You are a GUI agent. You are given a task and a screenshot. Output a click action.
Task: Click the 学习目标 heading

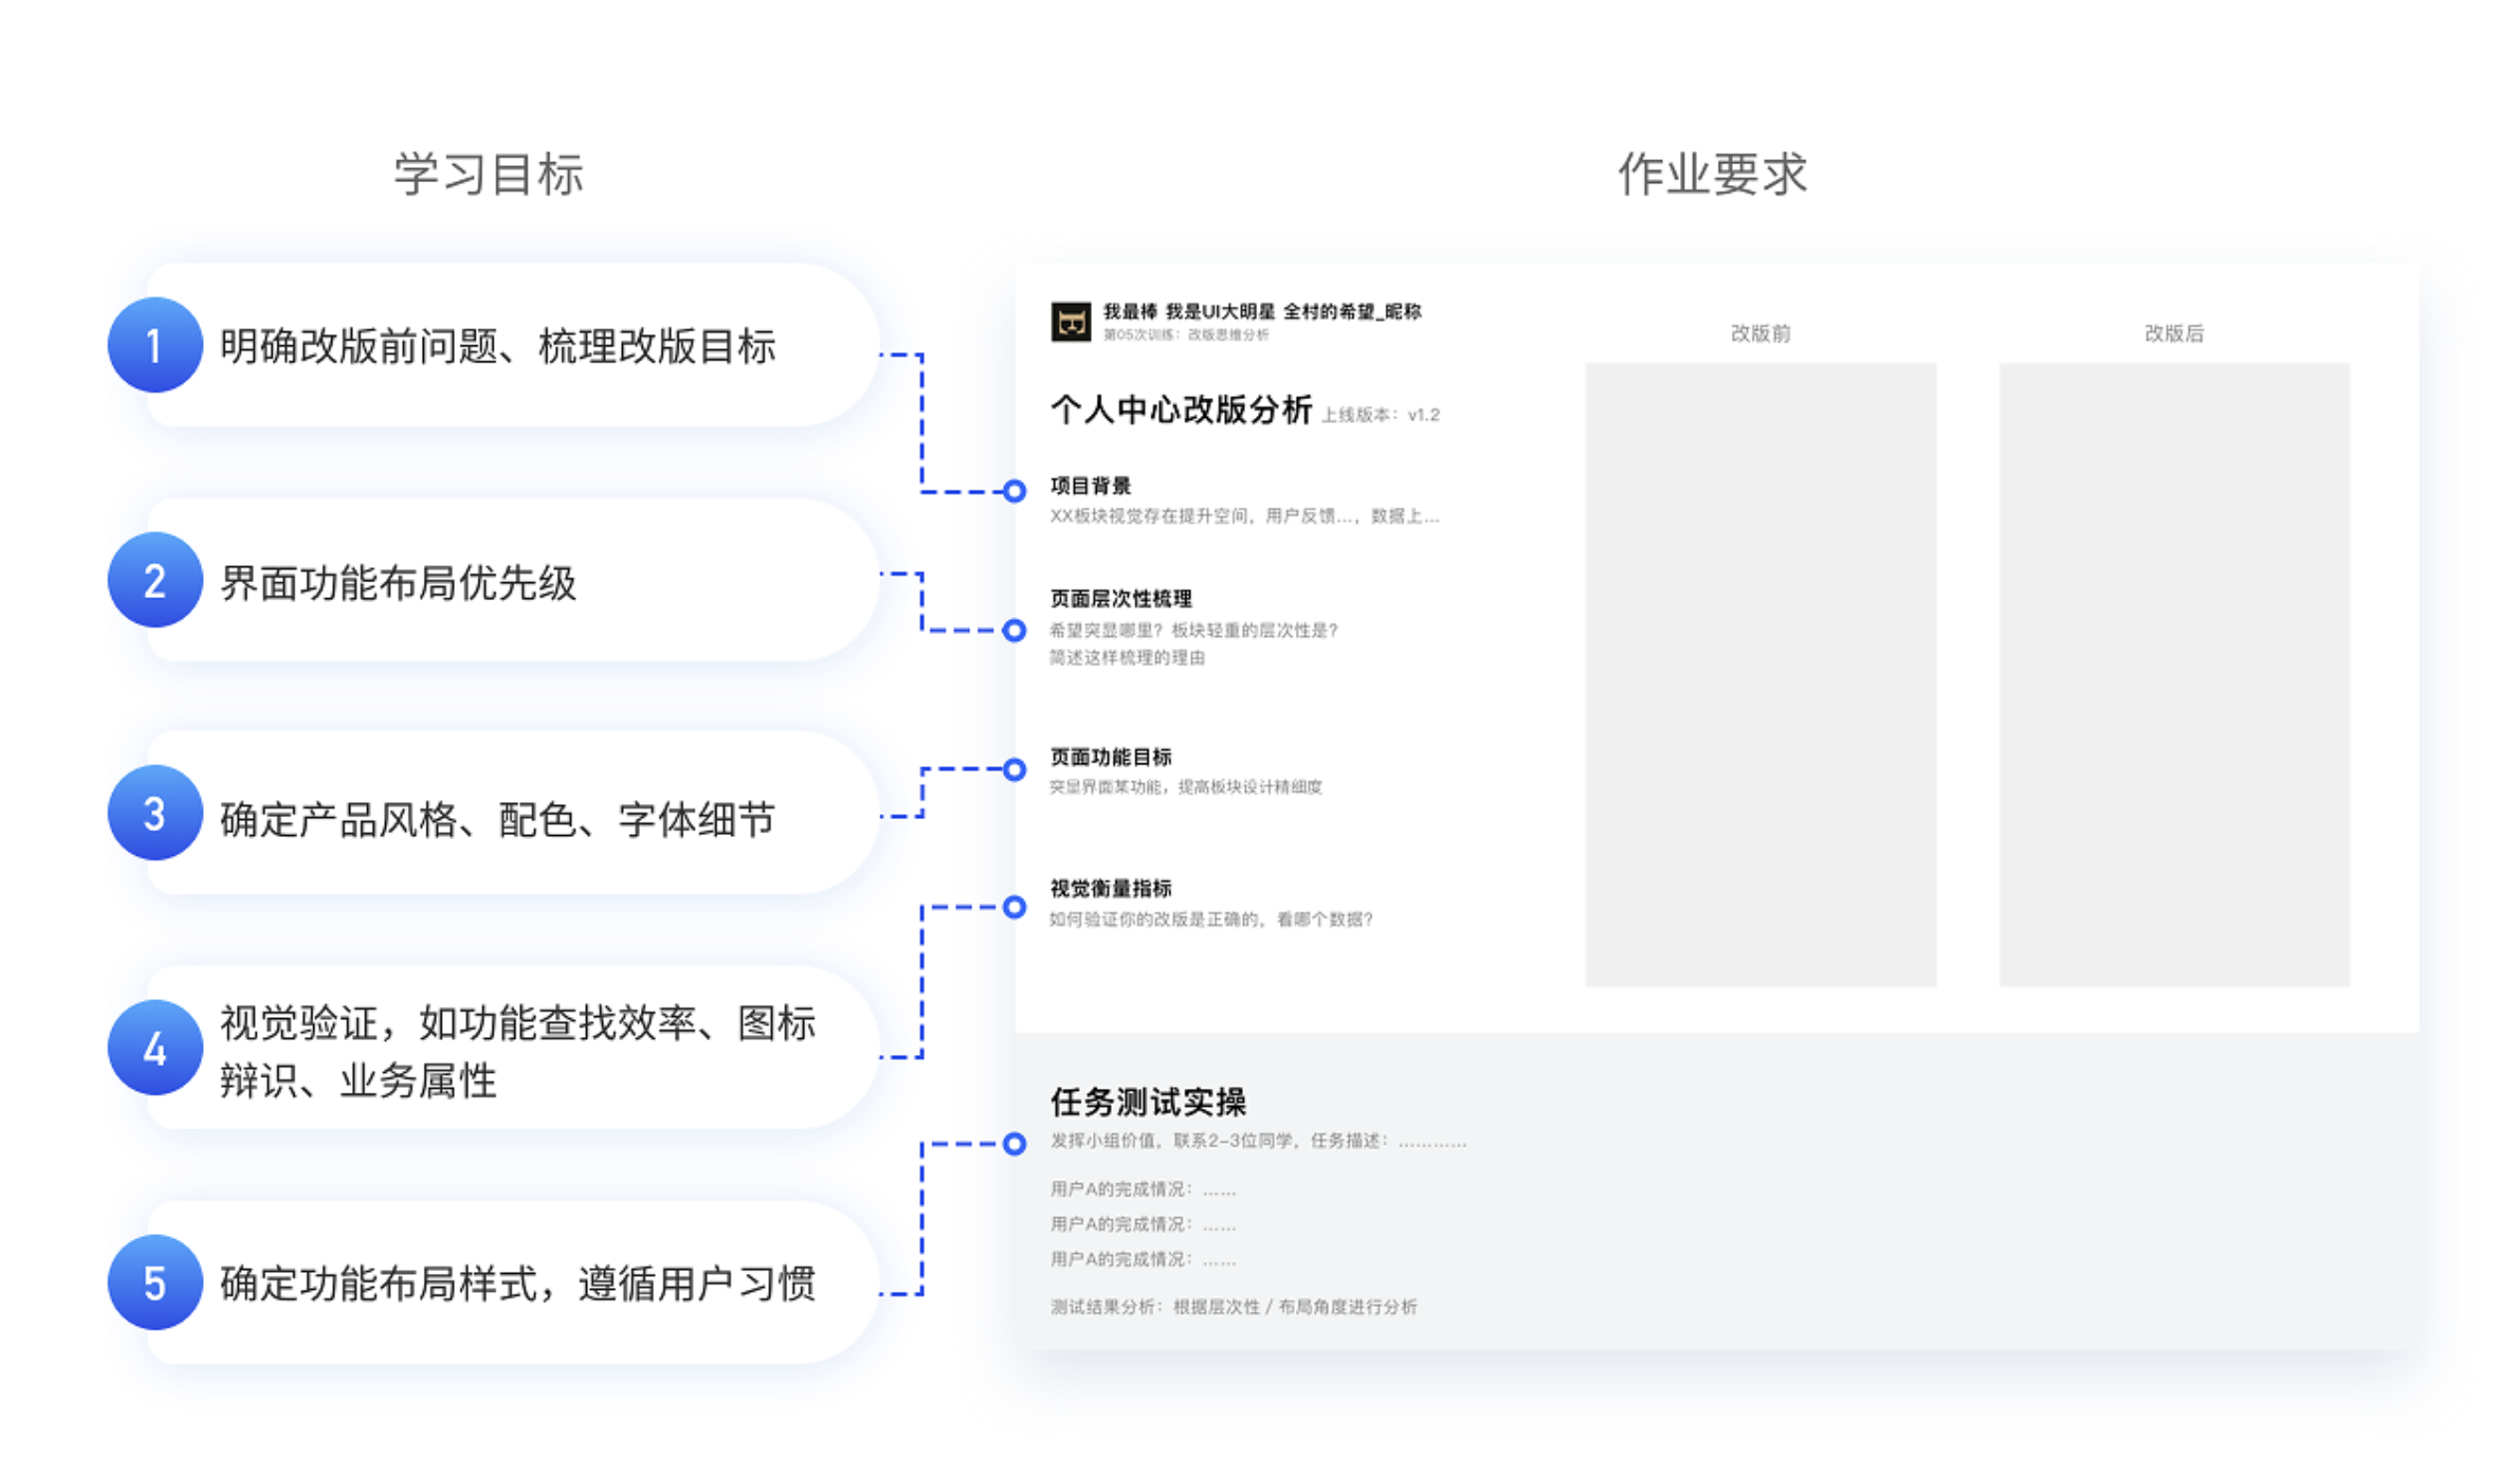point(488,174)
